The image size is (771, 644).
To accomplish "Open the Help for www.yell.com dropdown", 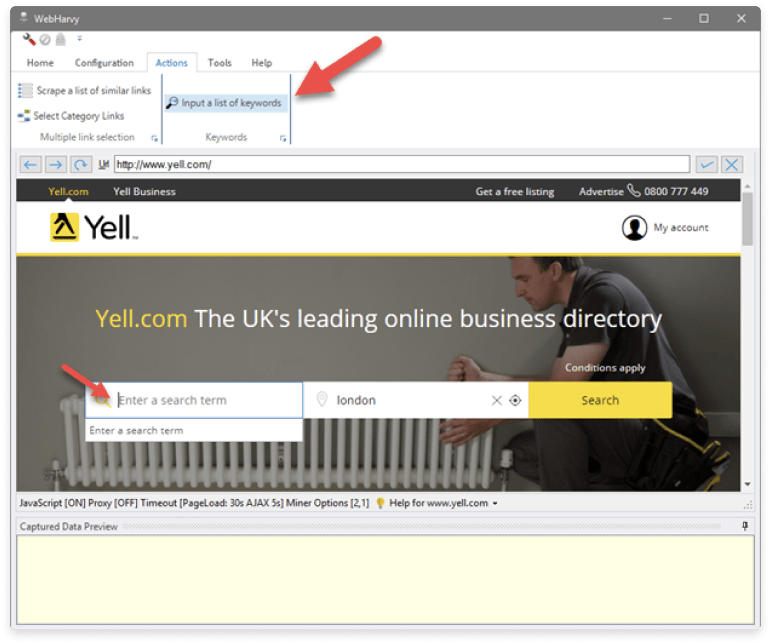I will click(495, 503).
